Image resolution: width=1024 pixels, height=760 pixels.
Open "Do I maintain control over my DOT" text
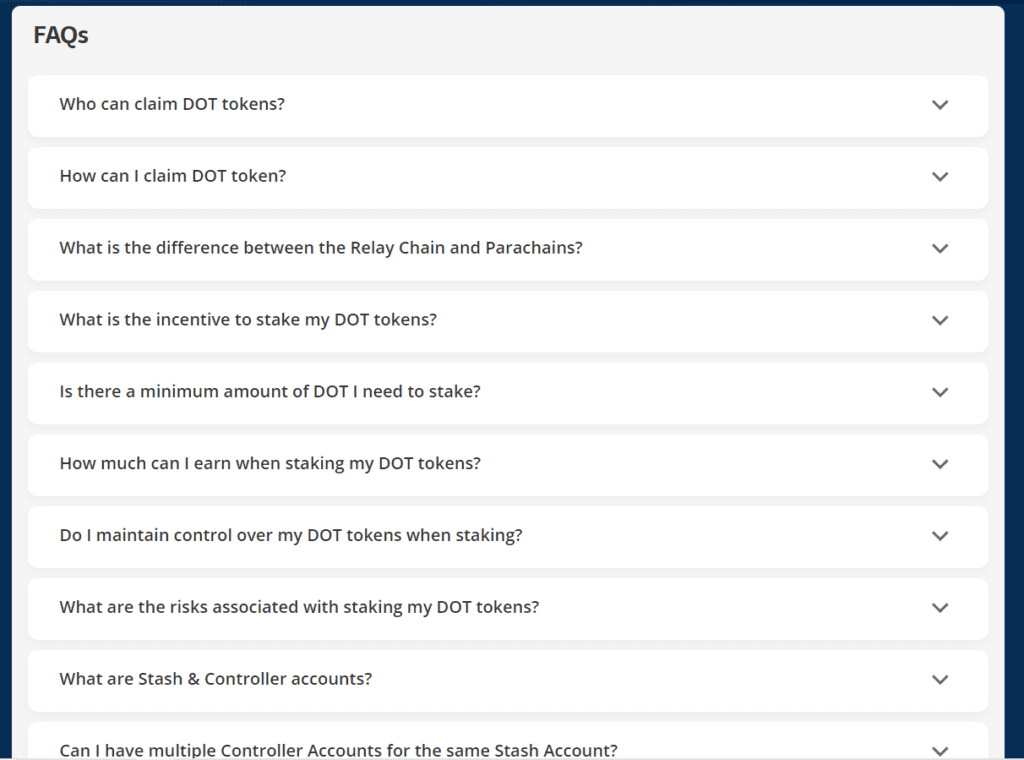(x=291, y=536)
